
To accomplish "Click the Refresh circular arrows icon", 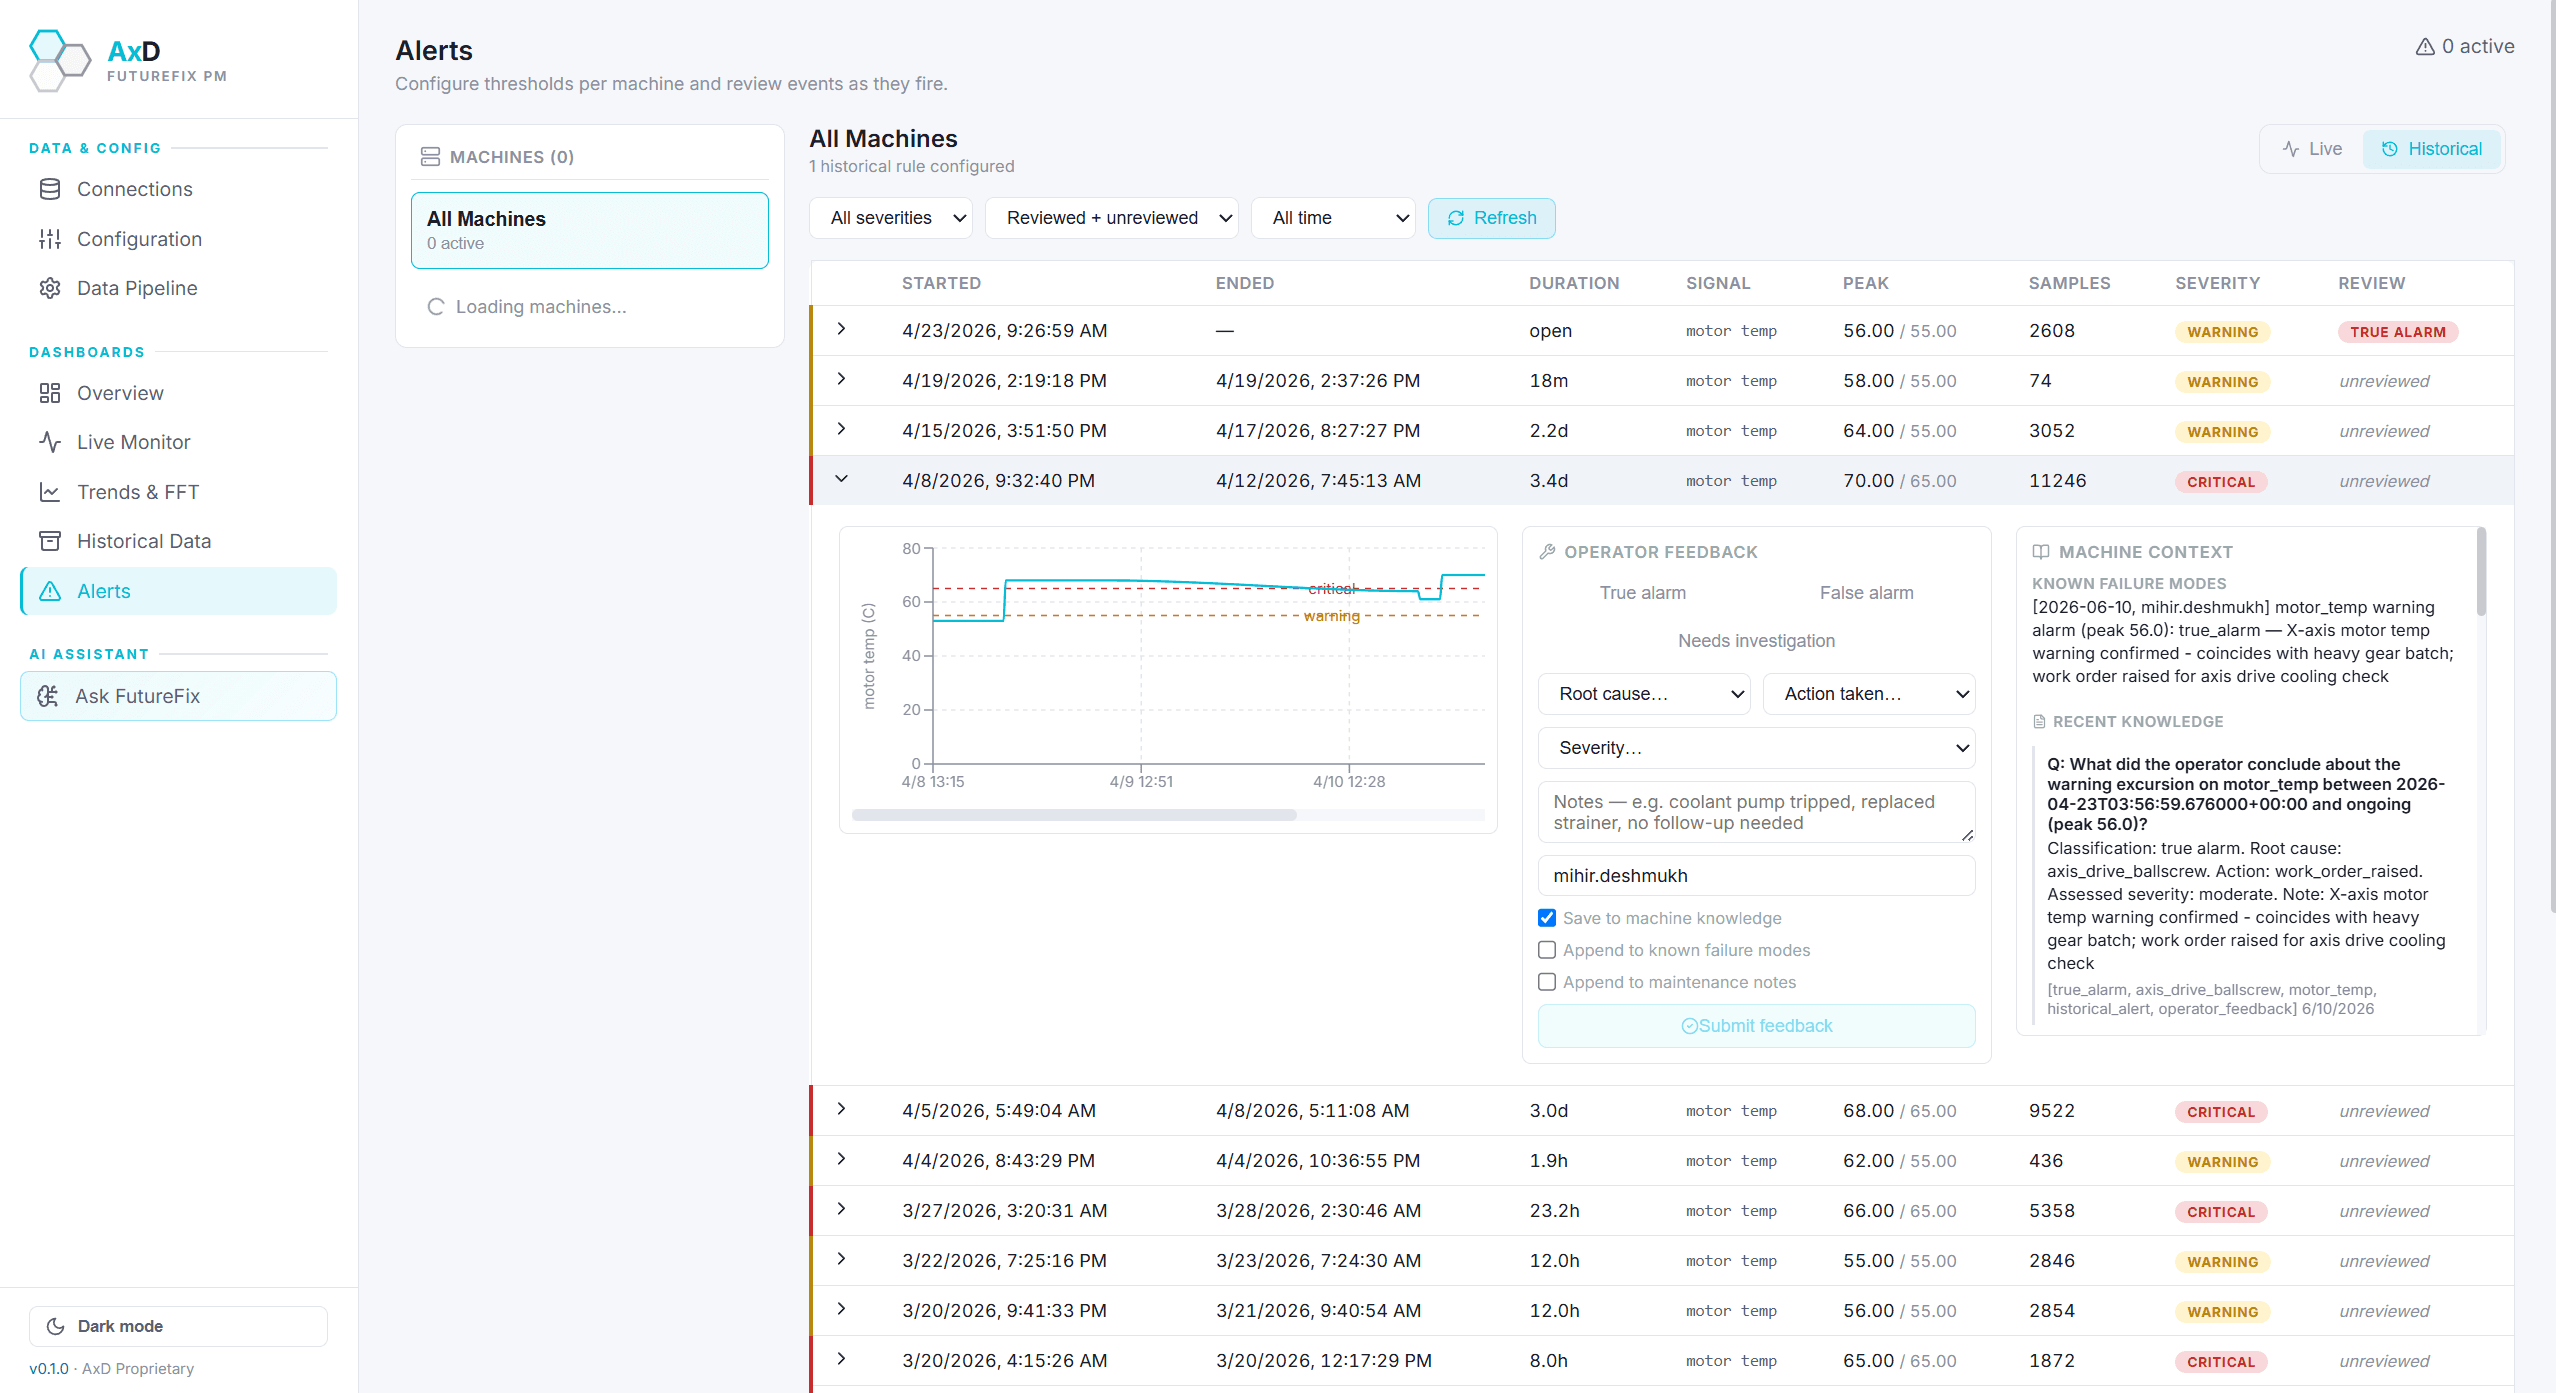I will pos(1456,218).
